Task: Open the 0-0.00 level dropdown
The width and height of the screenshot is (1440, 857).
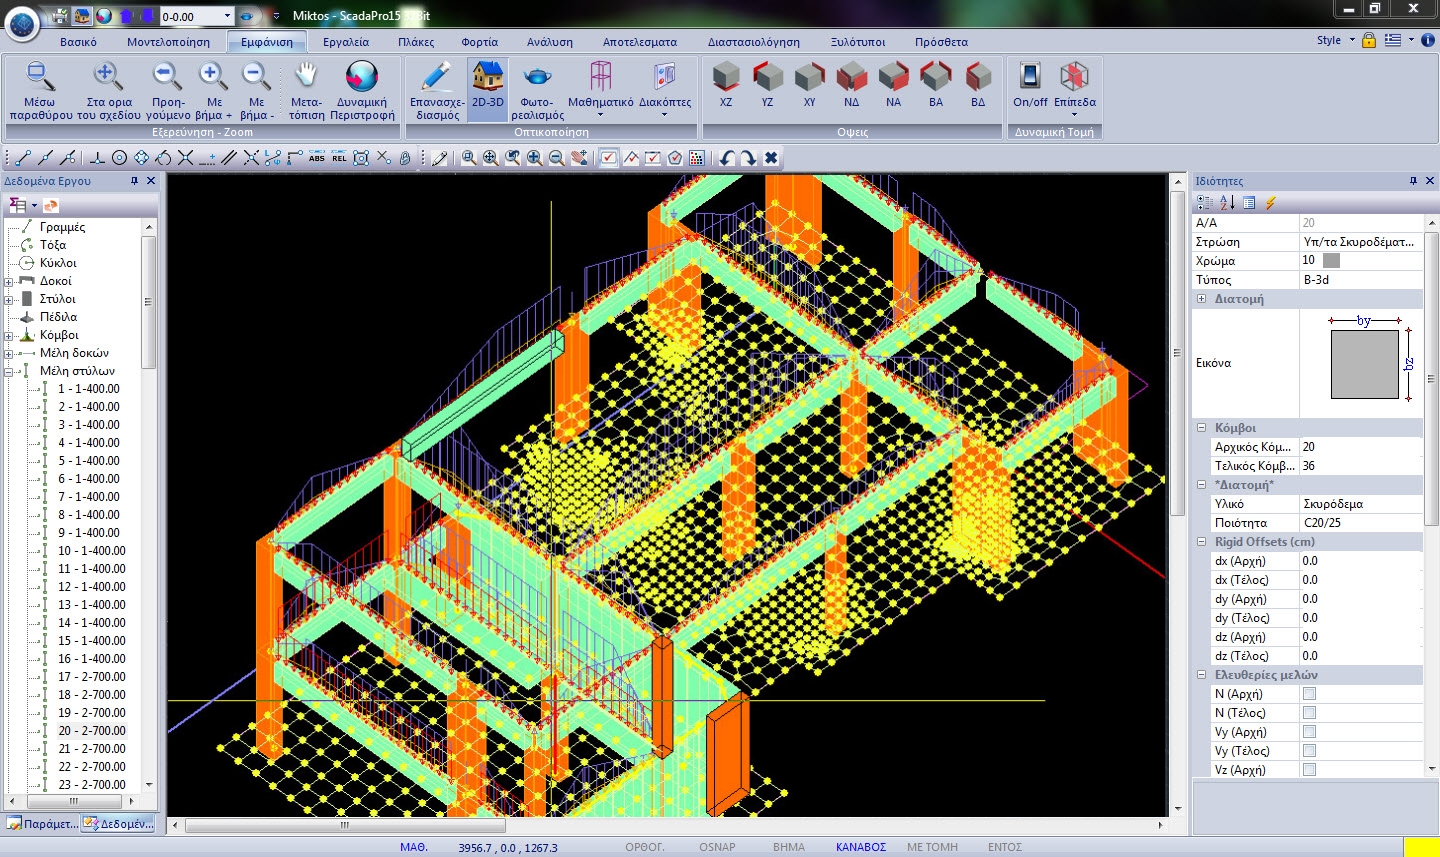Action: 227,16
